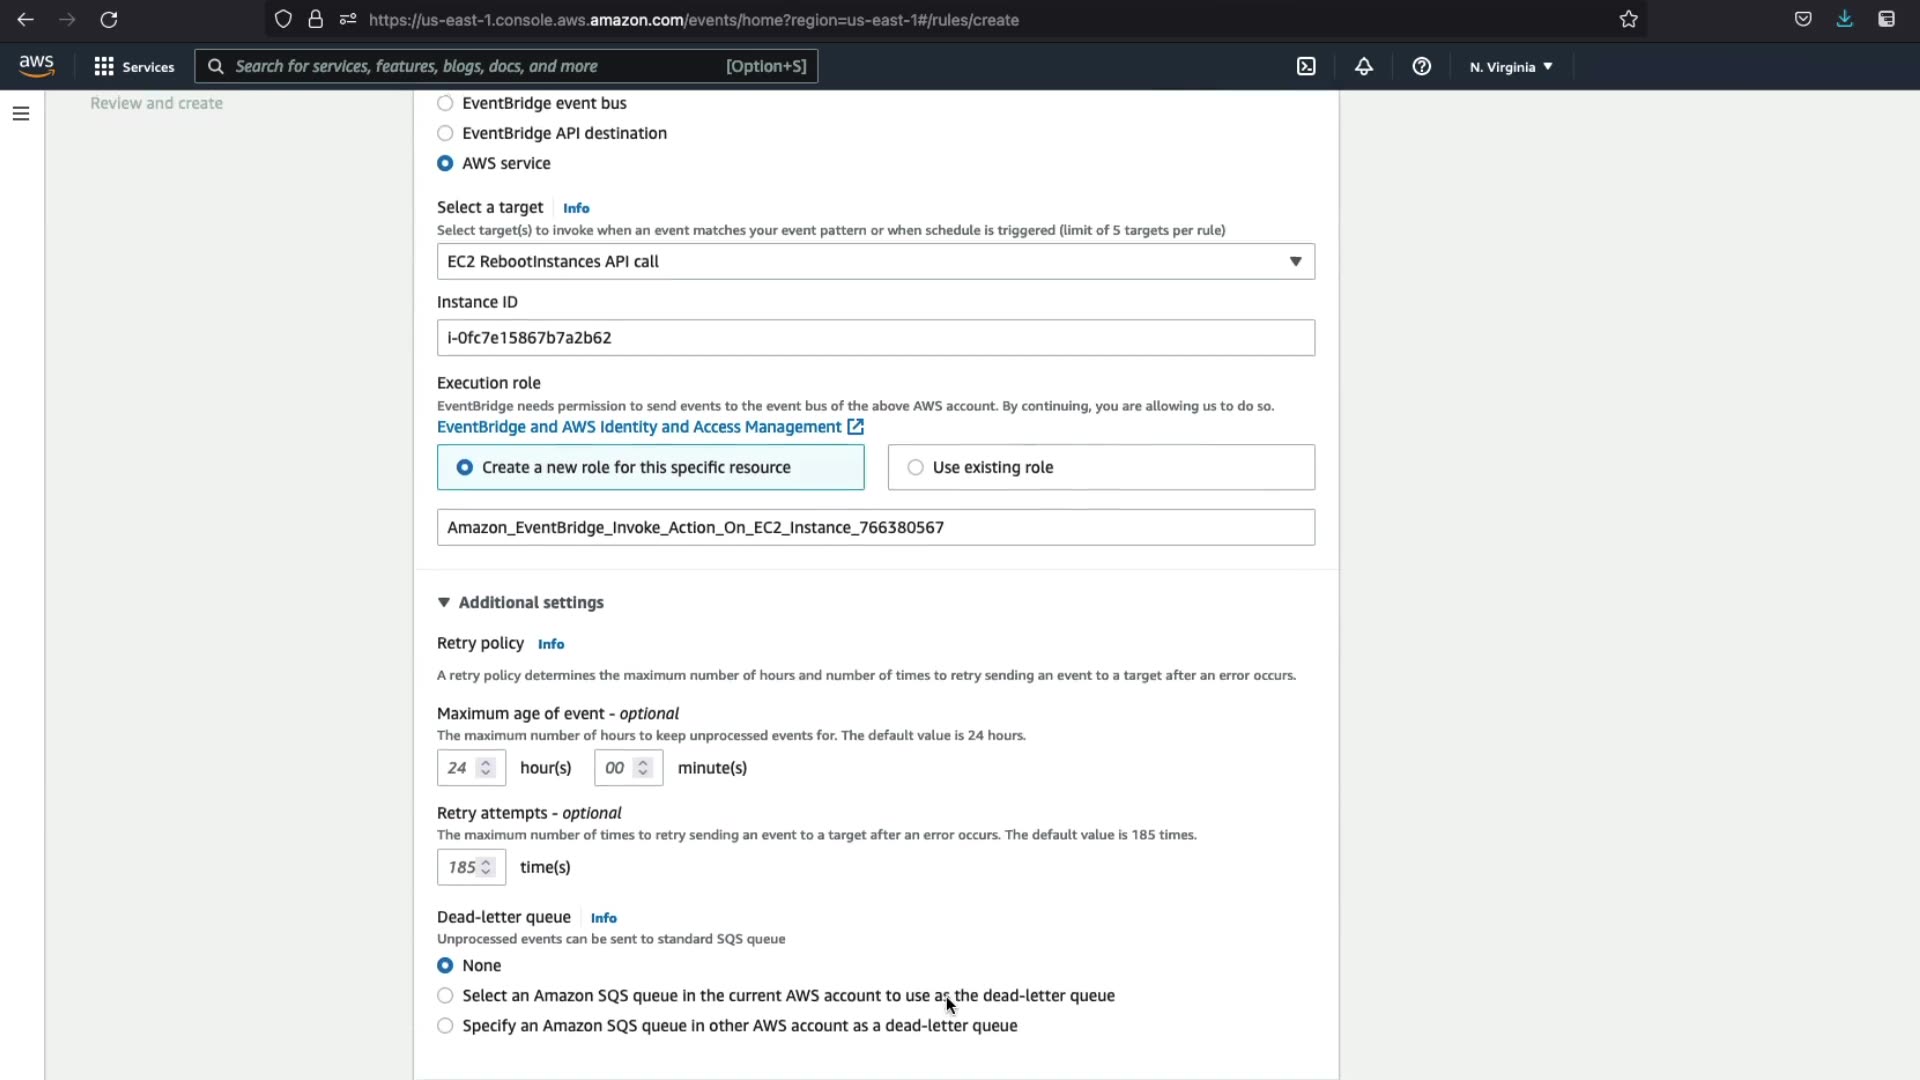This screenshot has height=1080, width=1920.
Task: Click Info link beside Dead-letter queue
Action: tap(603, 918)
